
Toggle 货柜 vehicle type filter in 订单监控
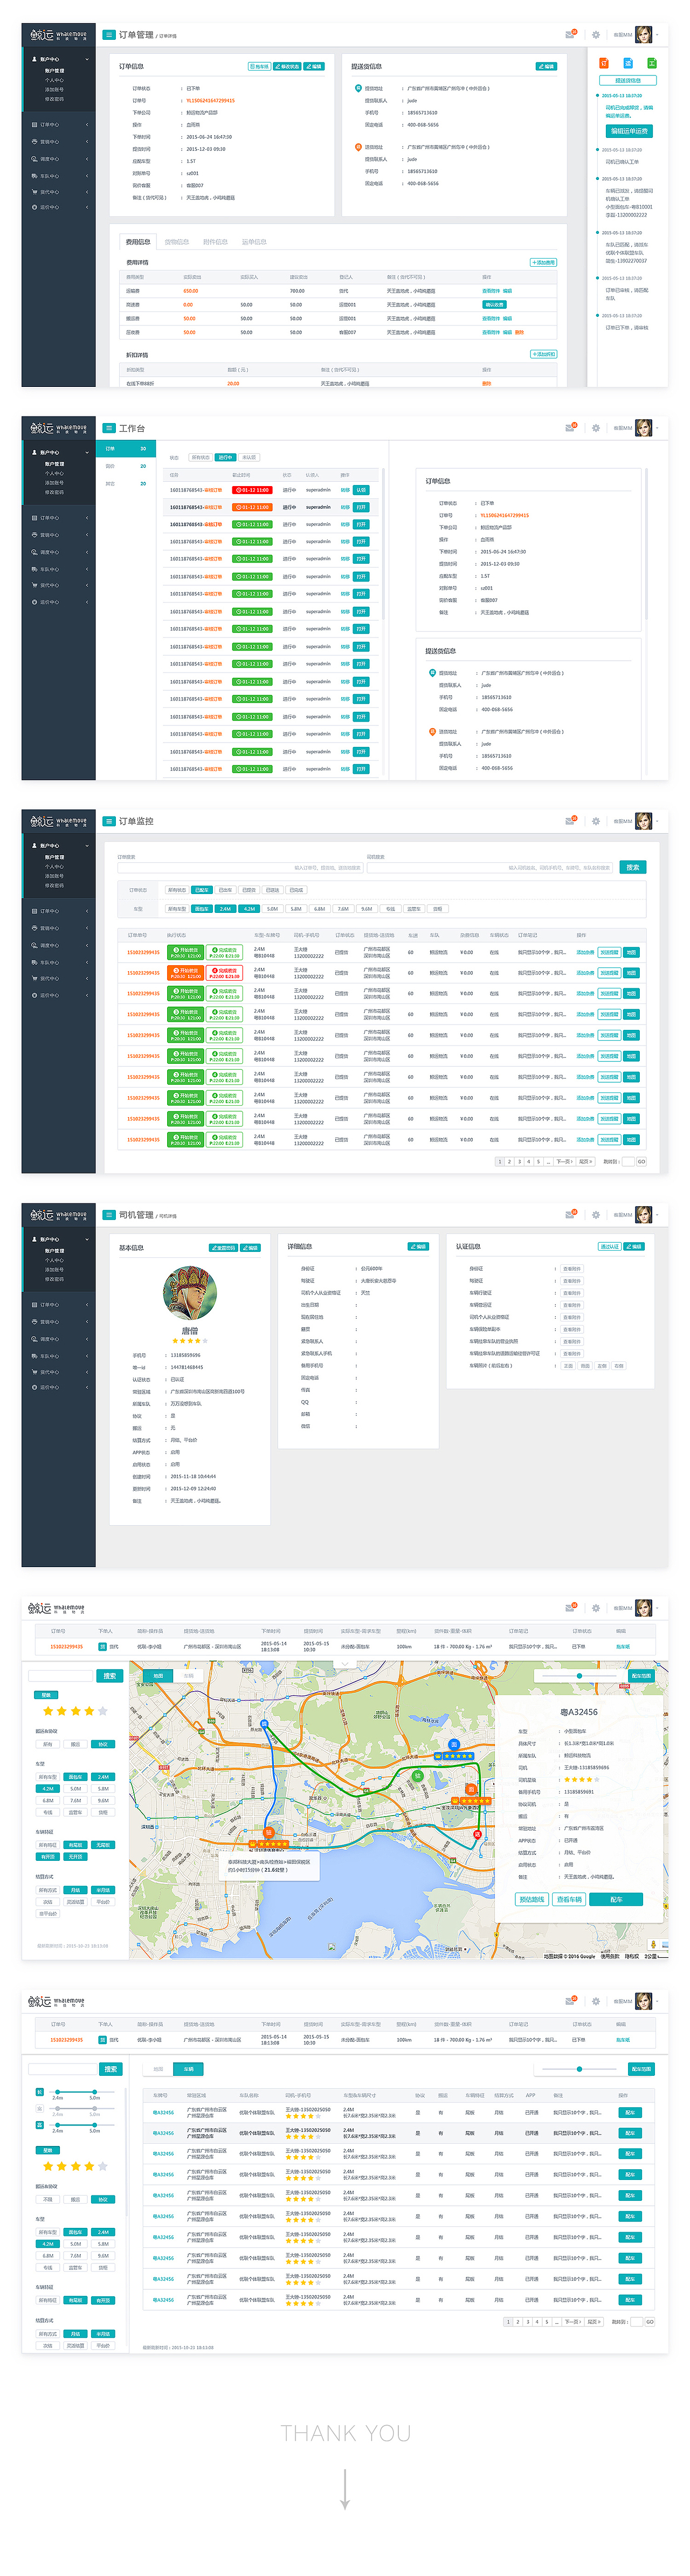click(437, 909)
